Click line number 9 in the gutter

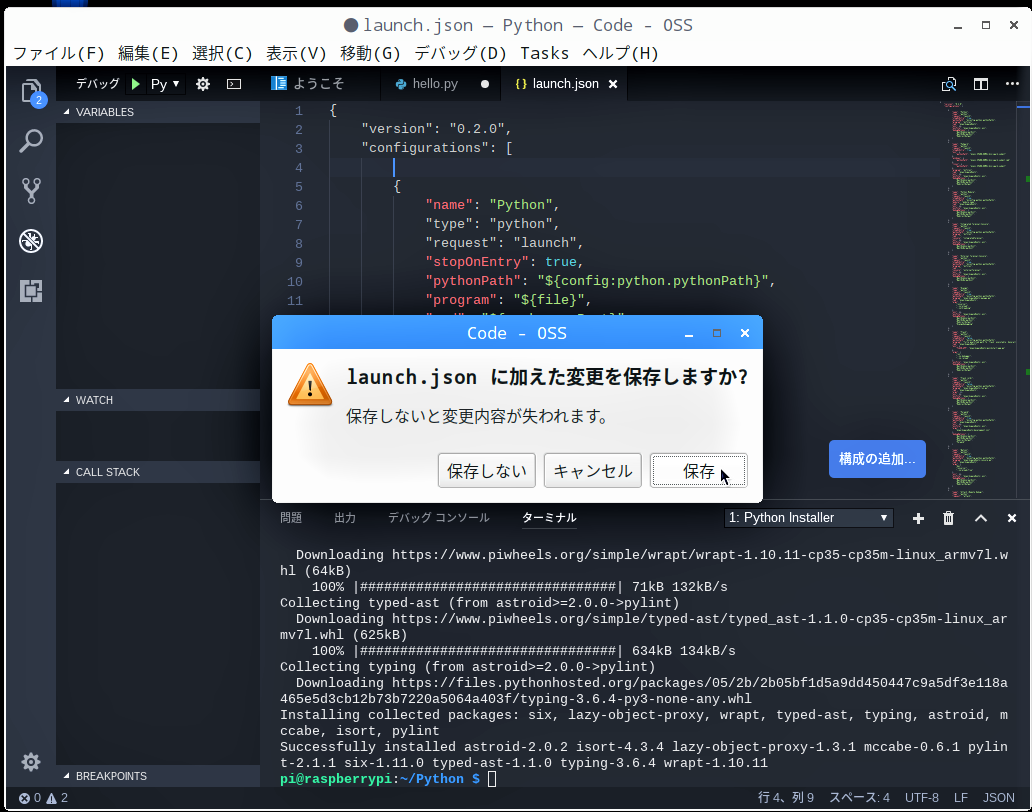[x=299, y=263]
